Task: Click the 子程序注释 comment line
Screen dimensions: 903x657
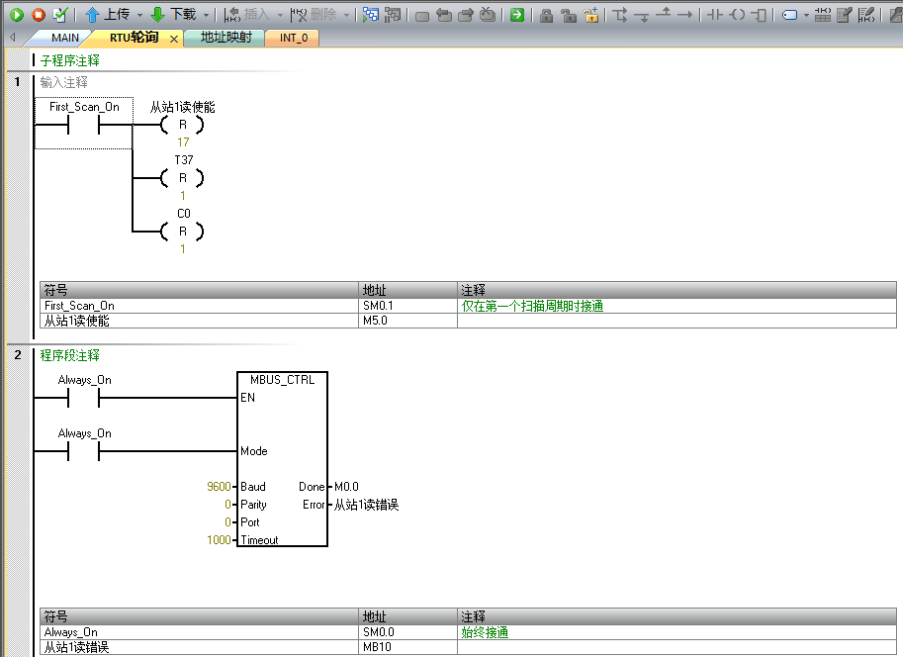Action: click(70, 60)
